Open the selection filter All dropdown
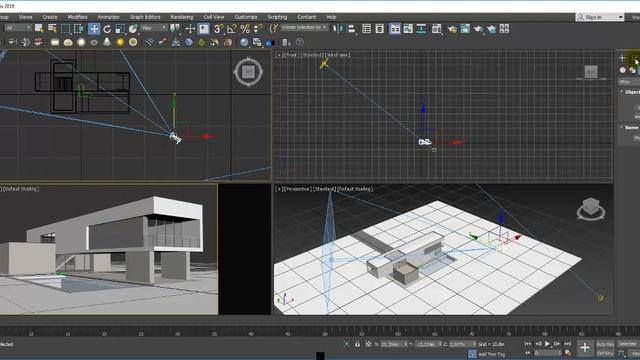640x360 pixels. (x=18, y=28)
